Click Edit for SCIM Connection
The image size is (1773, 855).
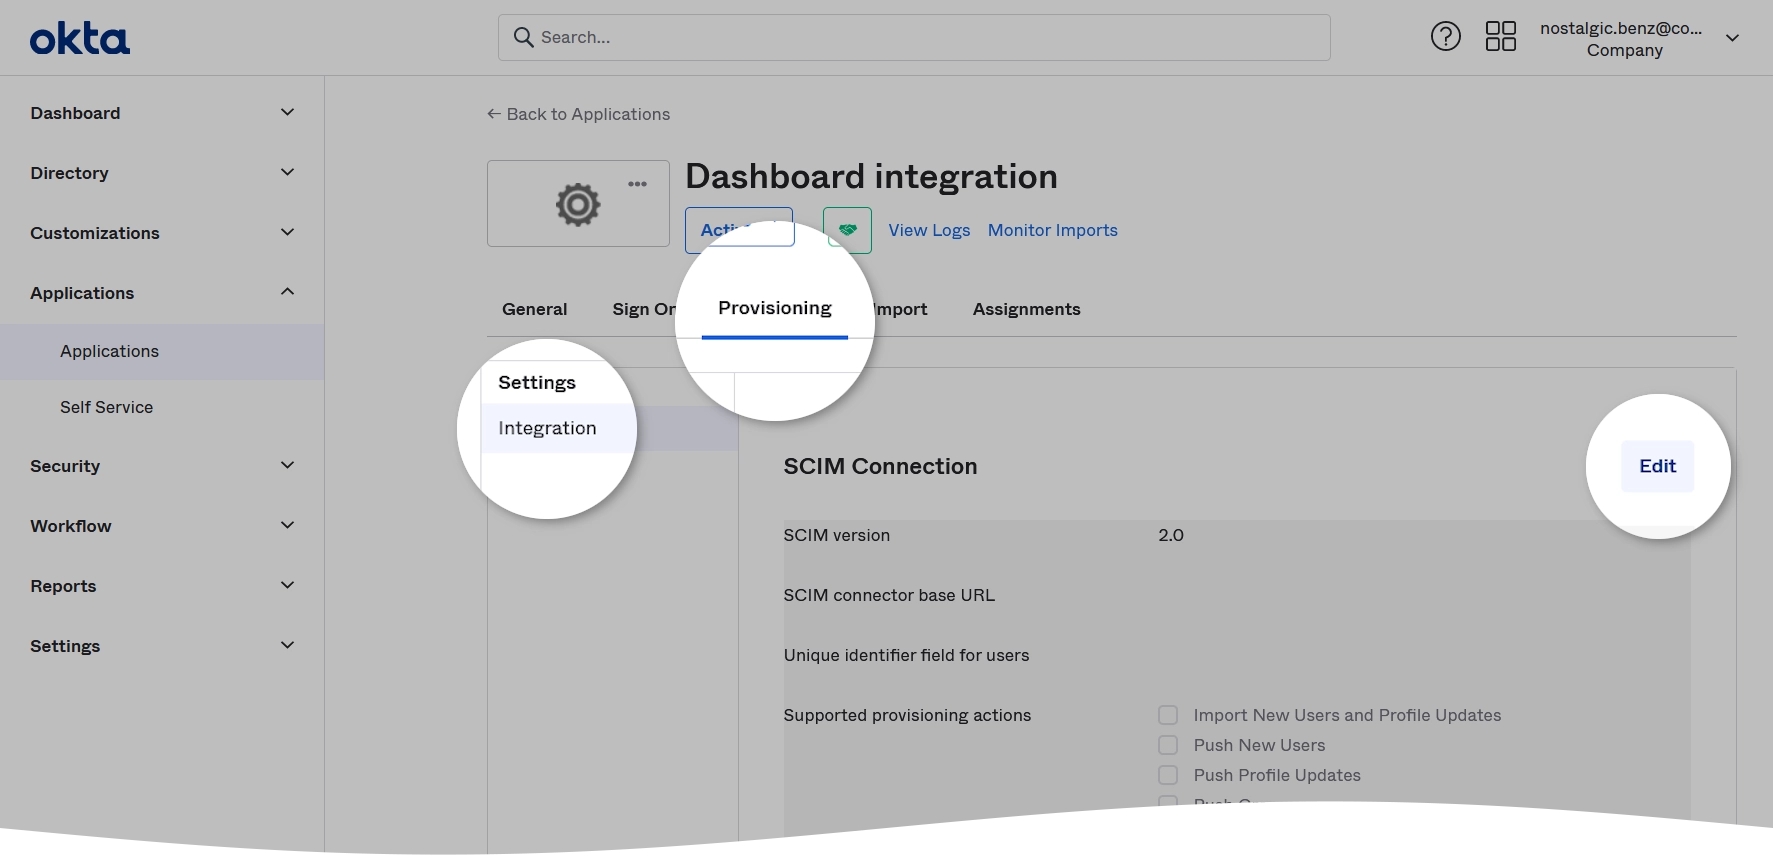point(1657,466)
